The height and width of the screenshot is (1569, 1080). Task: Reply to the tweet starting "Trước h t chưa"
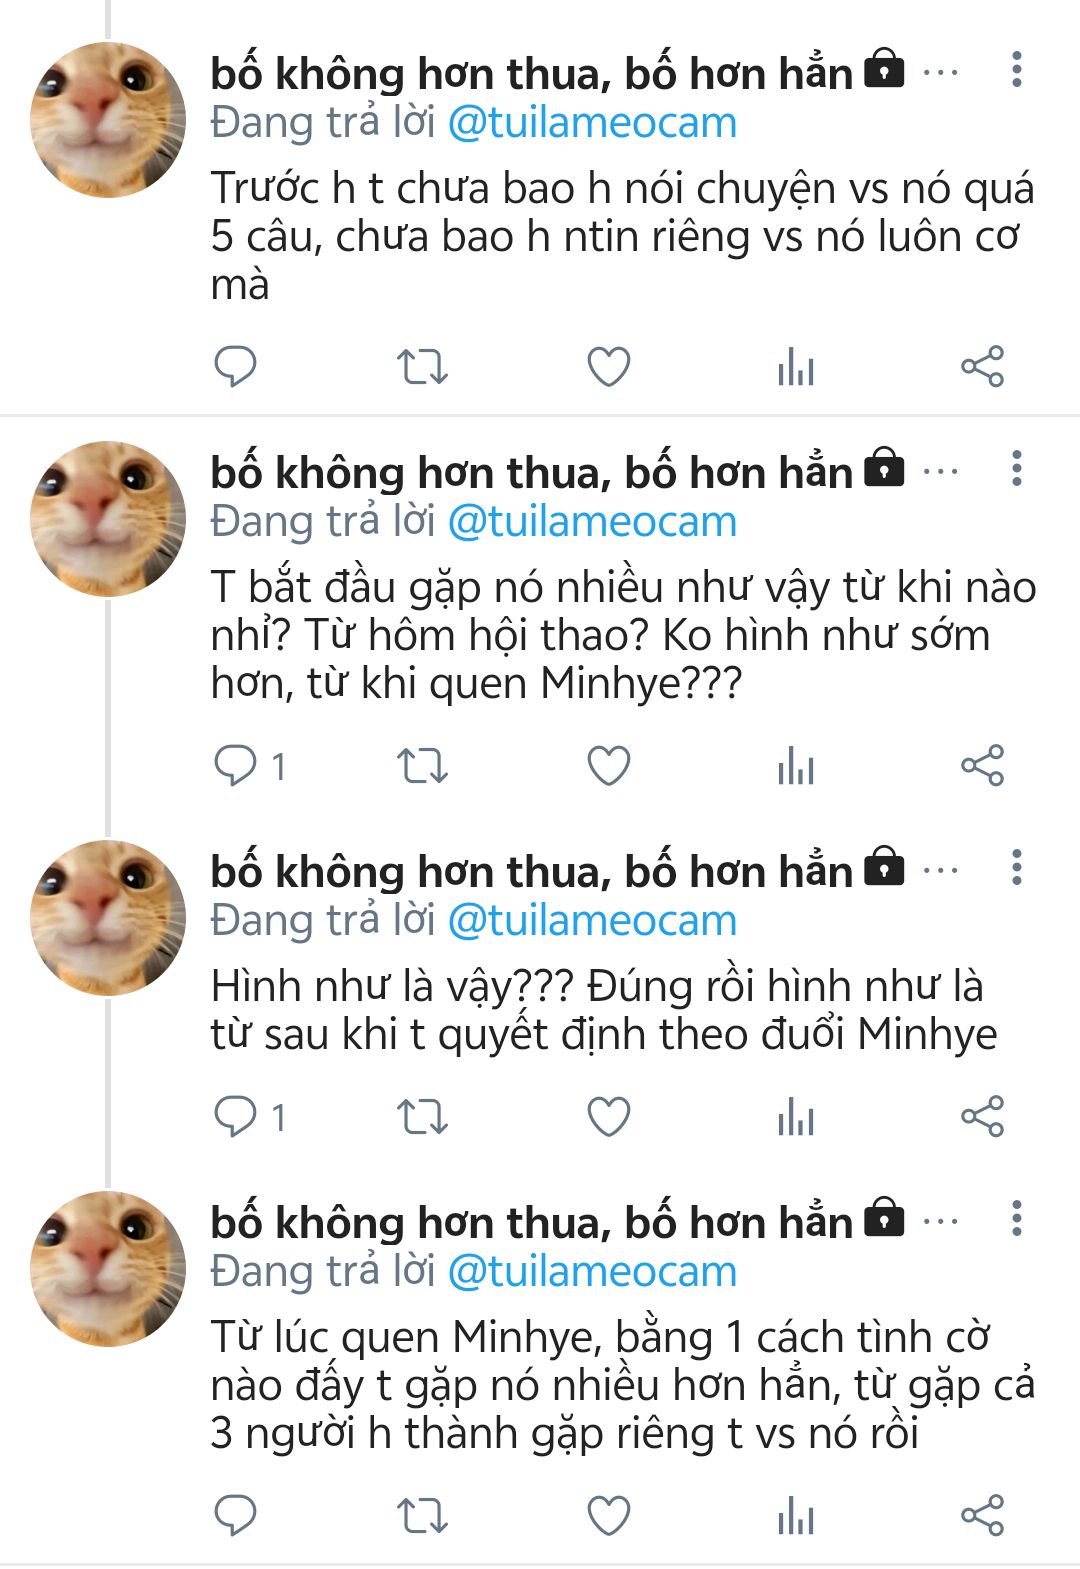(x=236, y=367)
